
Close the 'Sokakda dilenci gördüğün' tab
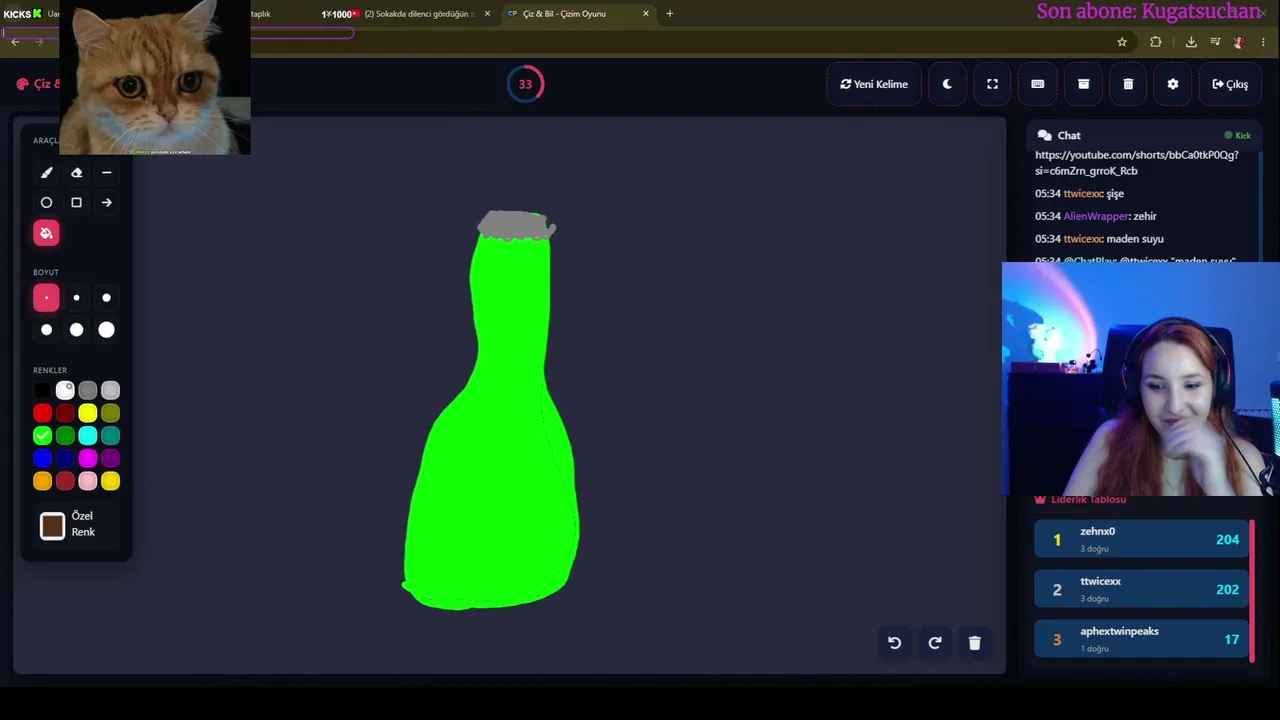487,14
